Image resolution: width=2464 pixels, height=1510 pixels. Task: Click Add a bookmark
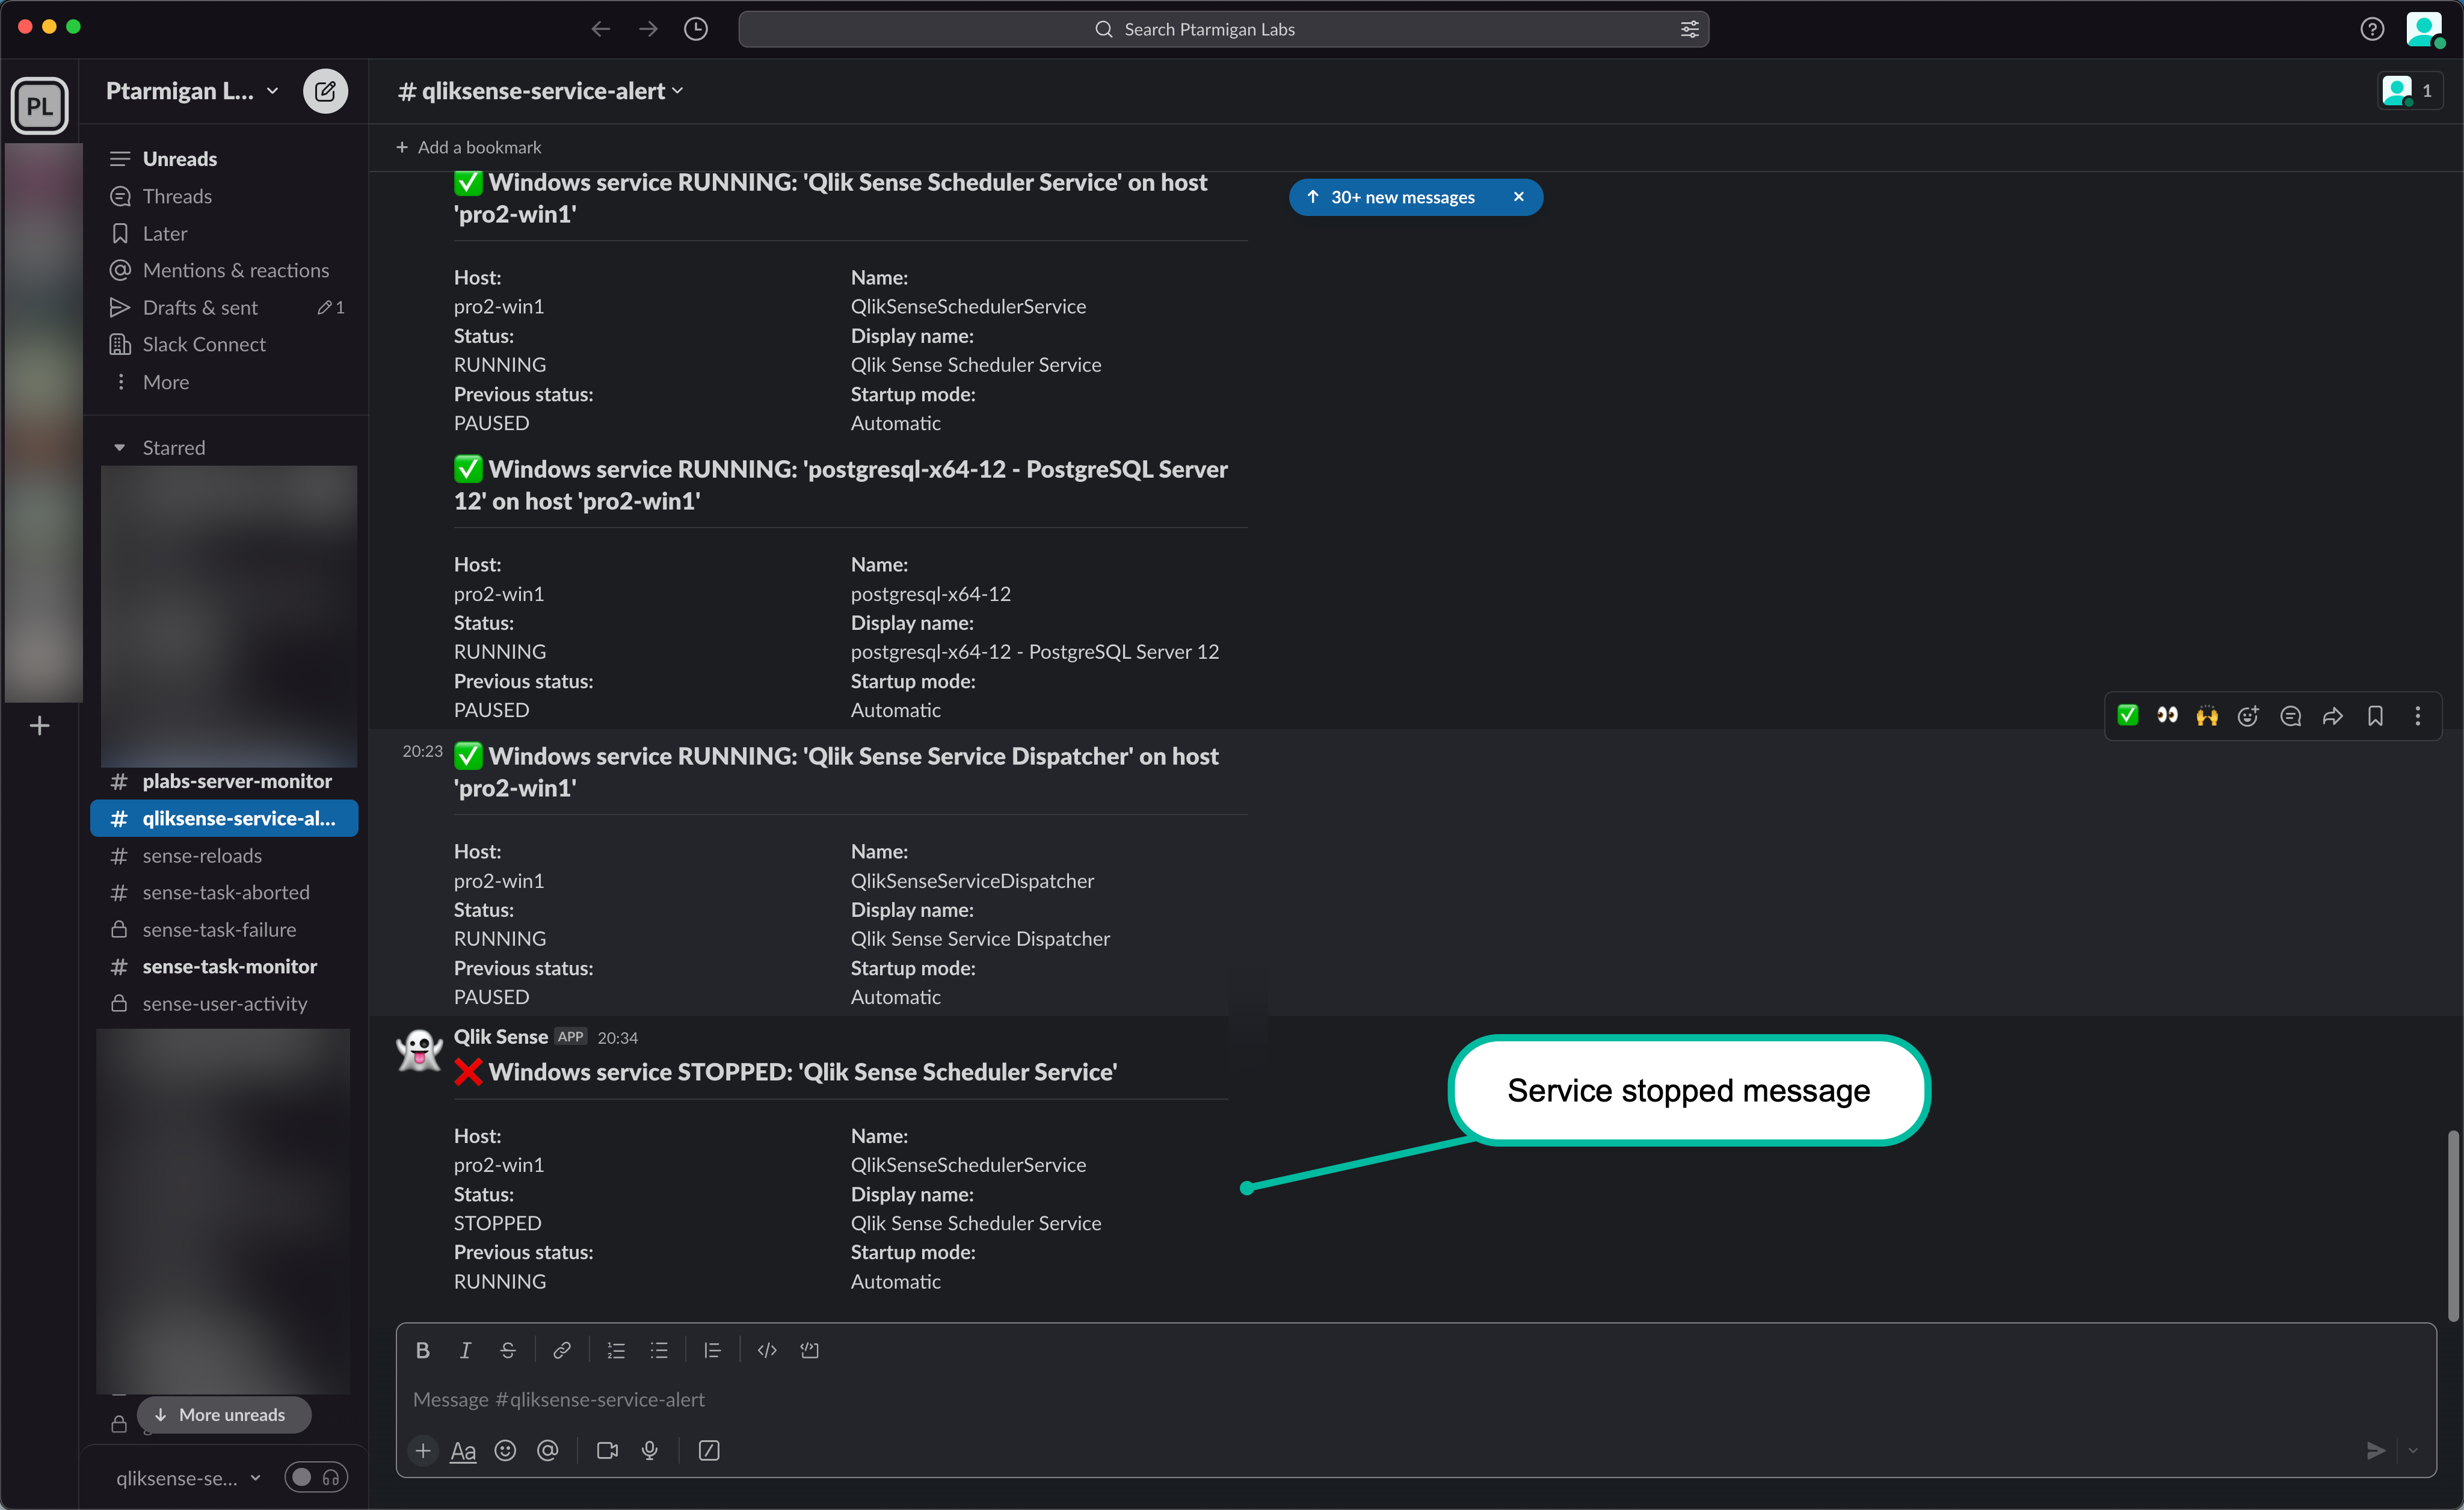coord(469,147)
